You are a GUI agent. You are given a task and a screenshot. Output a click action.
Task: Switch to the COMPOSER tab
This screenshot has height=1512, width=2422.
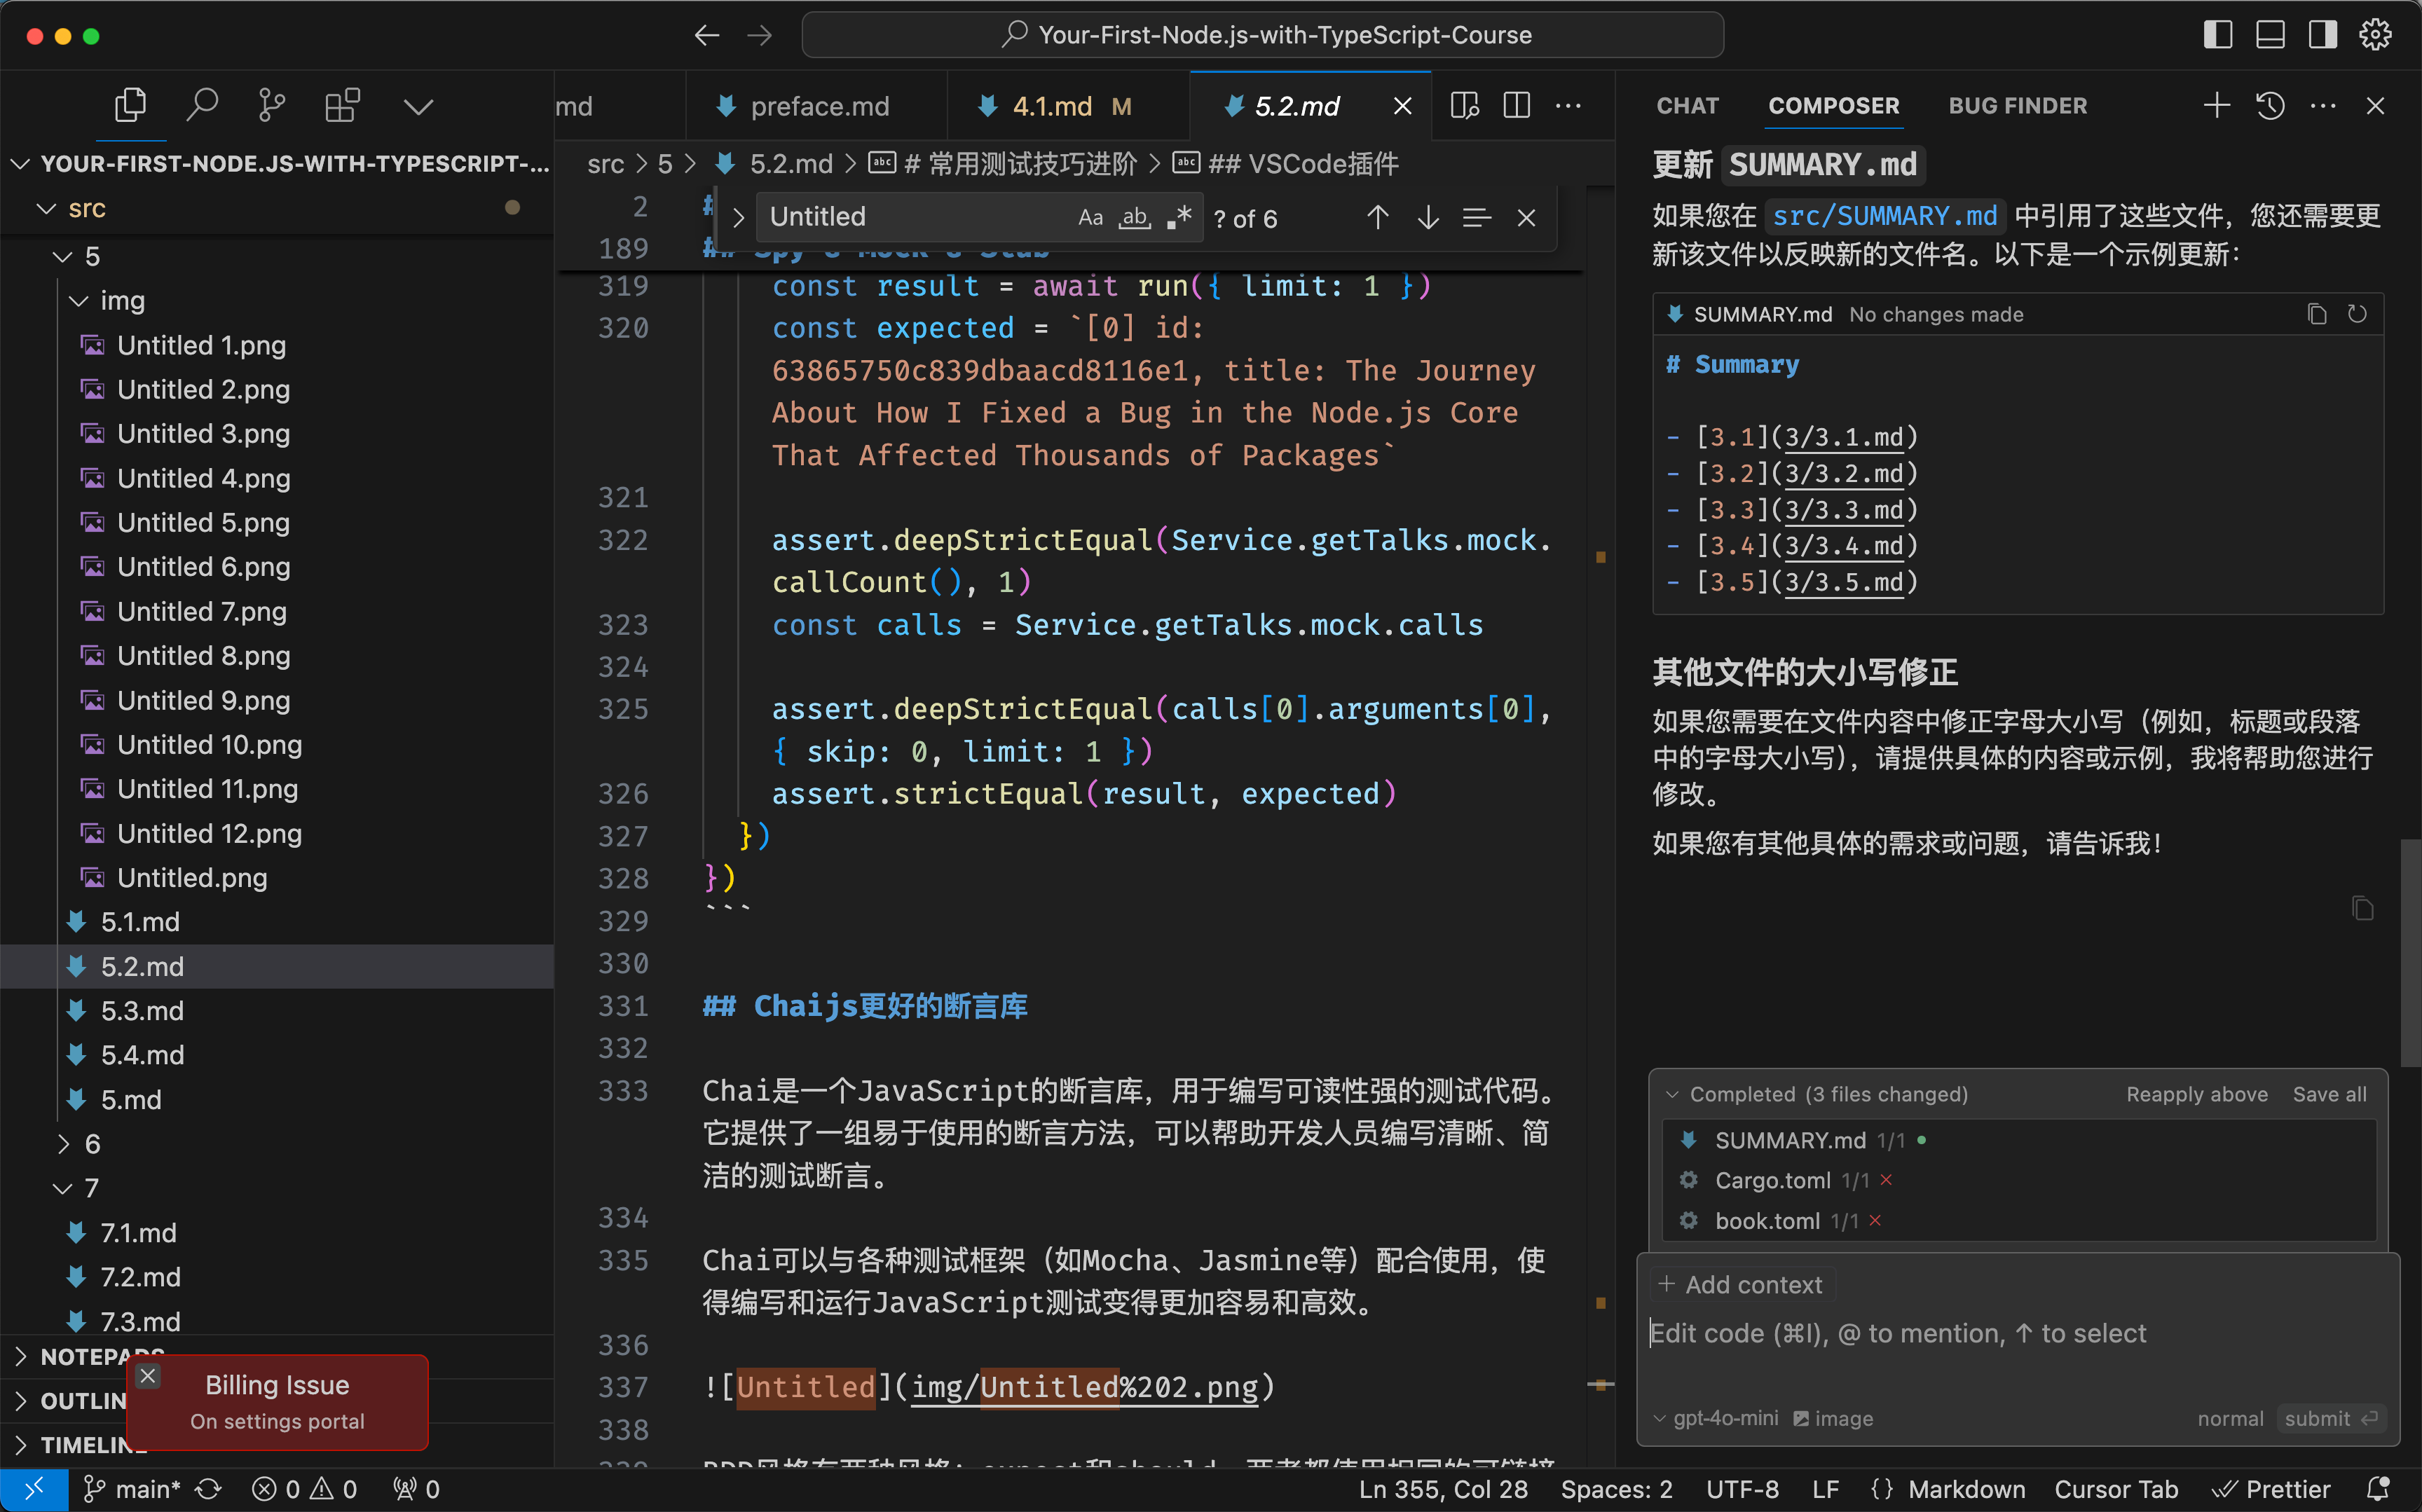[x=1833, y=105]
